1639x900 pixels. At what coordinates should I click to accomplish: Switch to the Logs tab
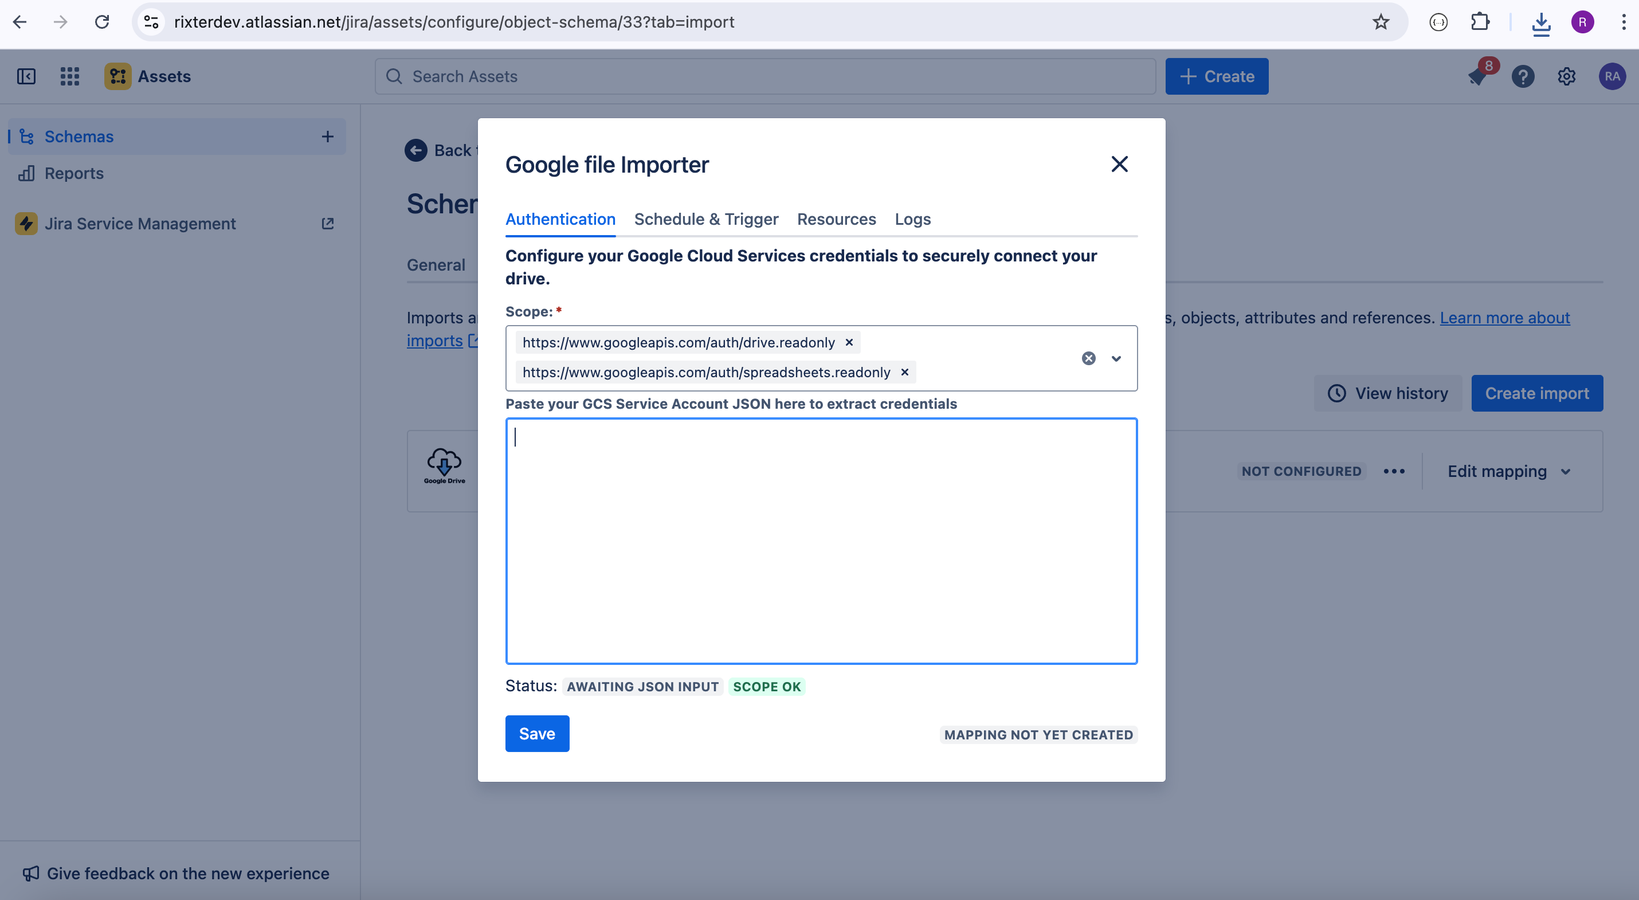(912, 219)
